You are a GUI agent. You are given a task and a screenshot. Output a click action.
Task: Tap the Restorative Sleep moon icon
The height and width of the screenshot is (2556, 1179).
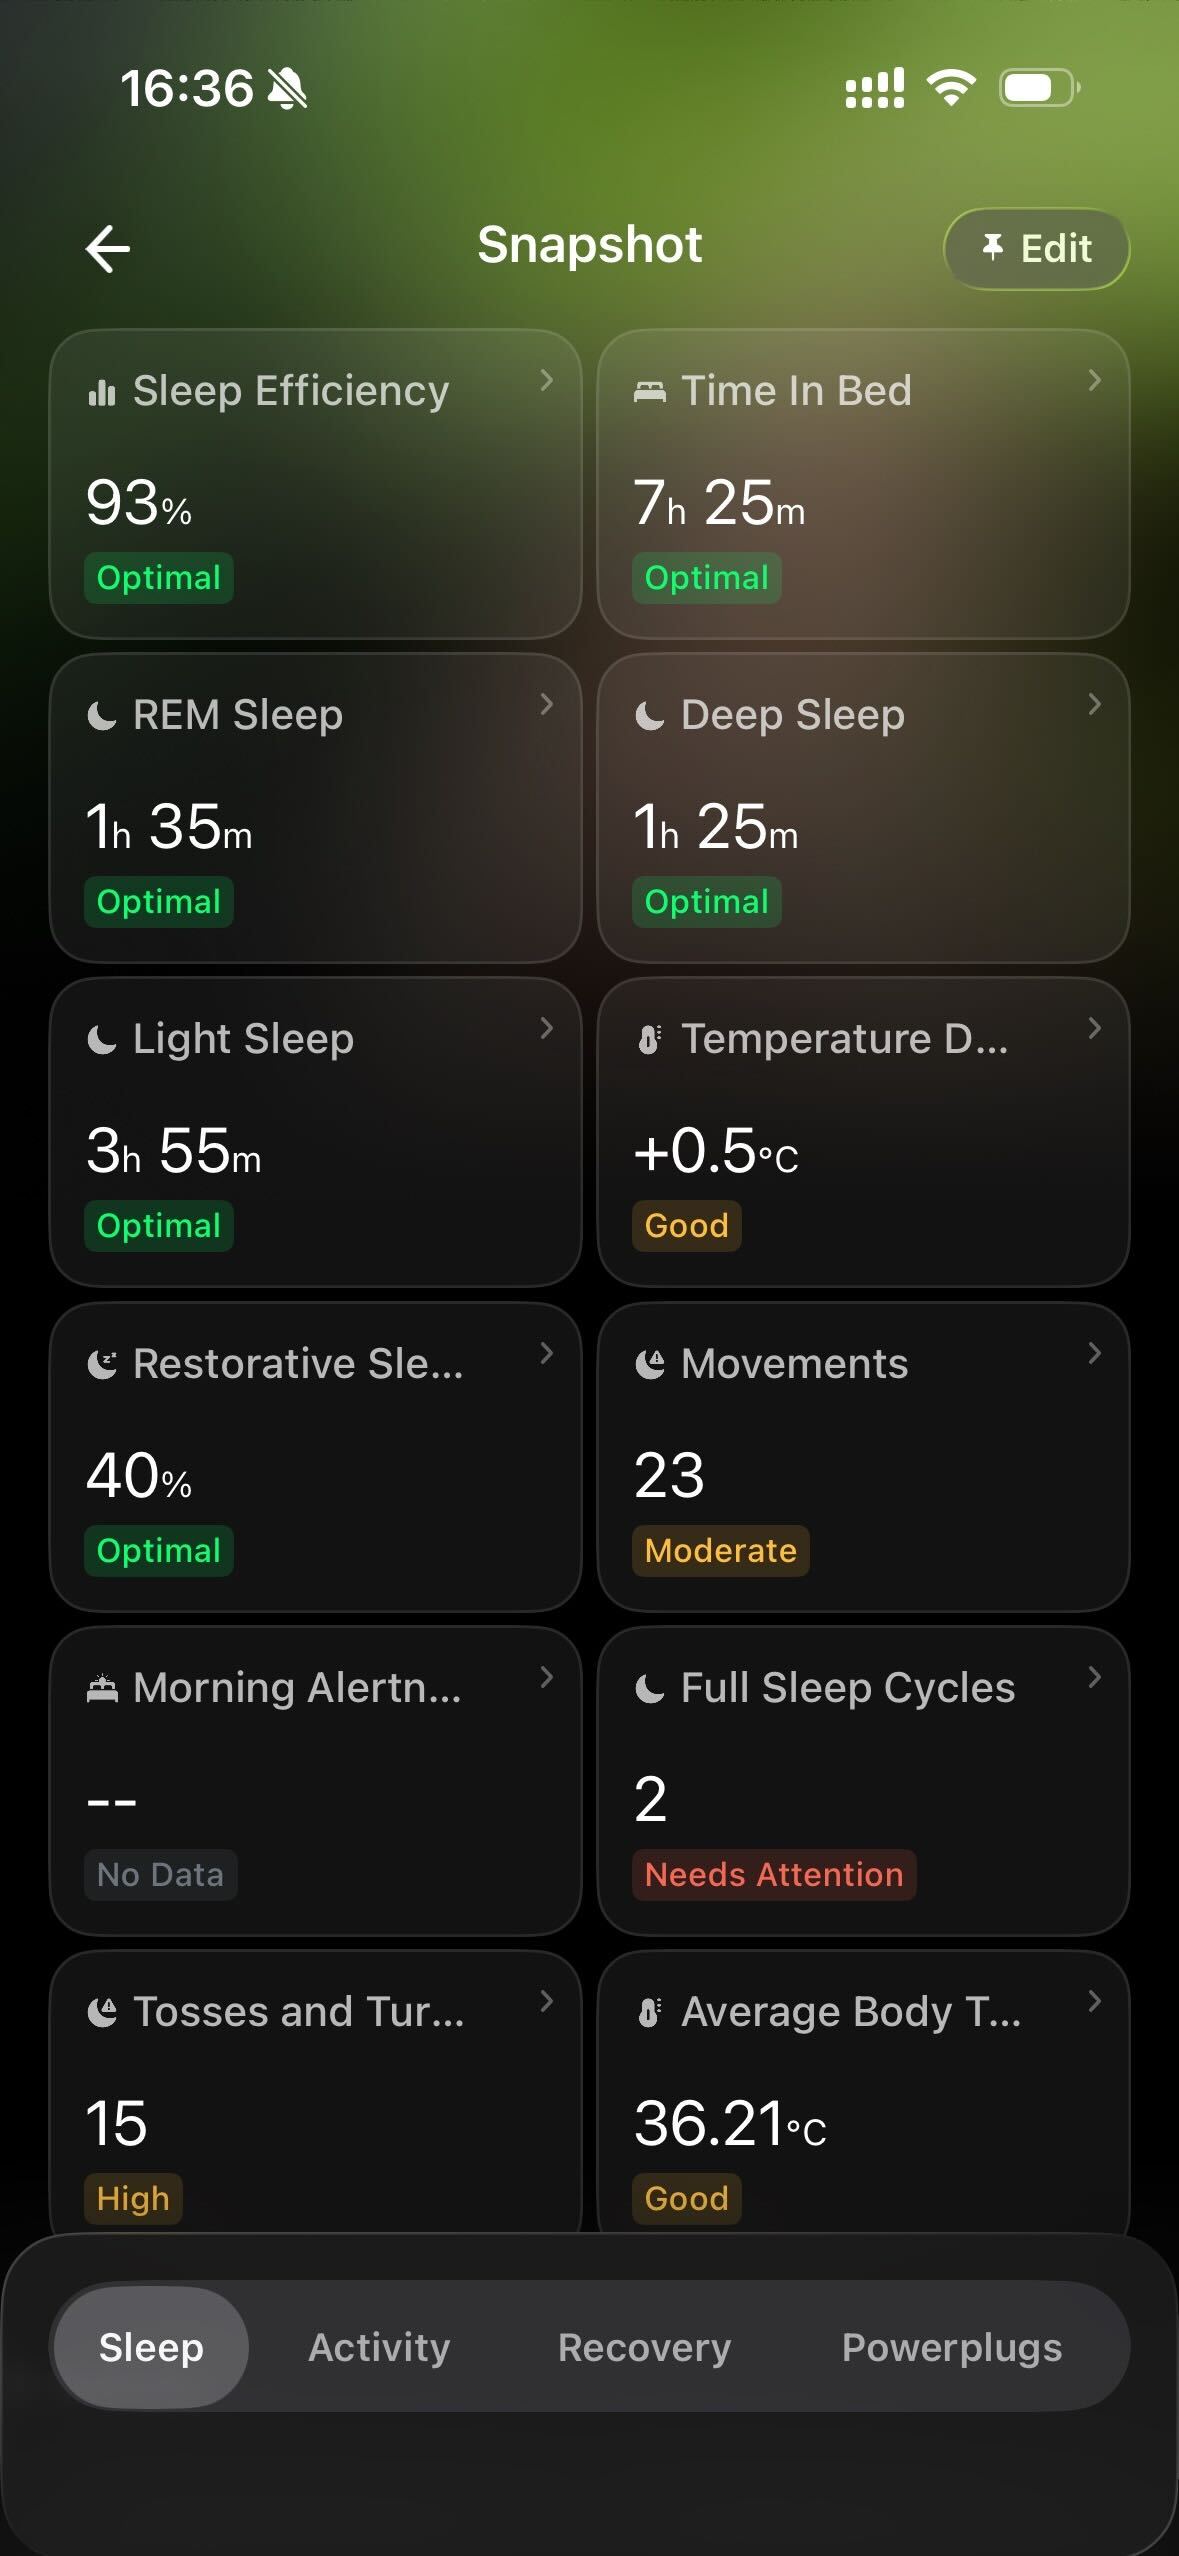102,1364
